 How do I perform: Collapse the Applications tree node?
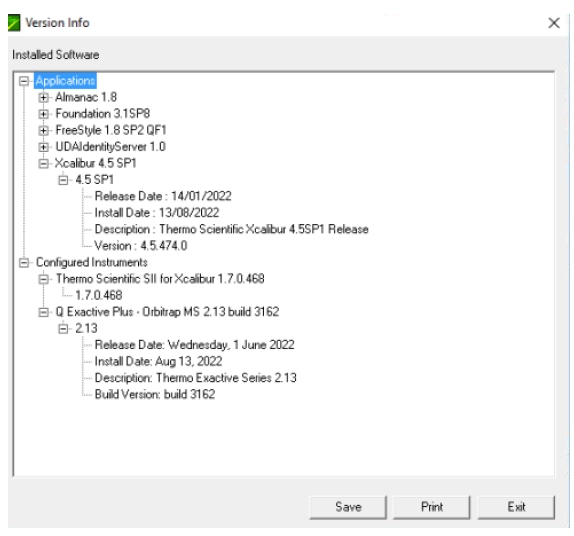(x=24, y=81)
